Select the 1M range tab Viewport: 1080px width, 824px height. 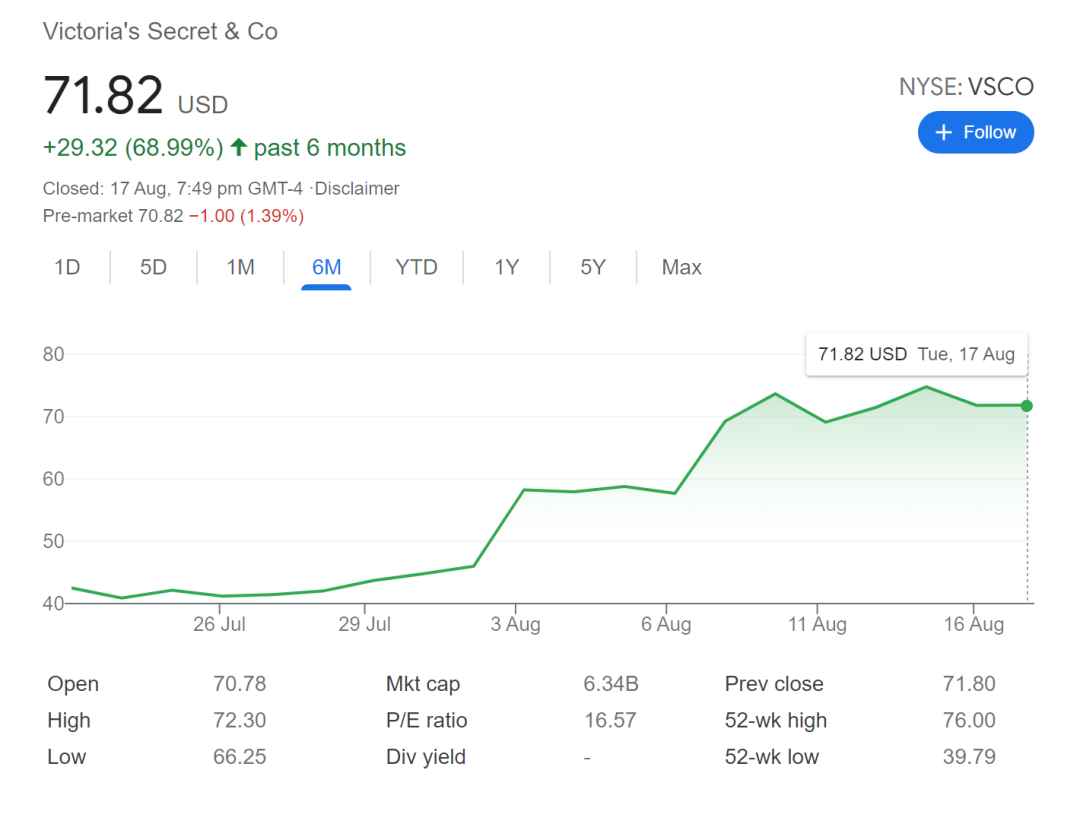coord(240,267)
